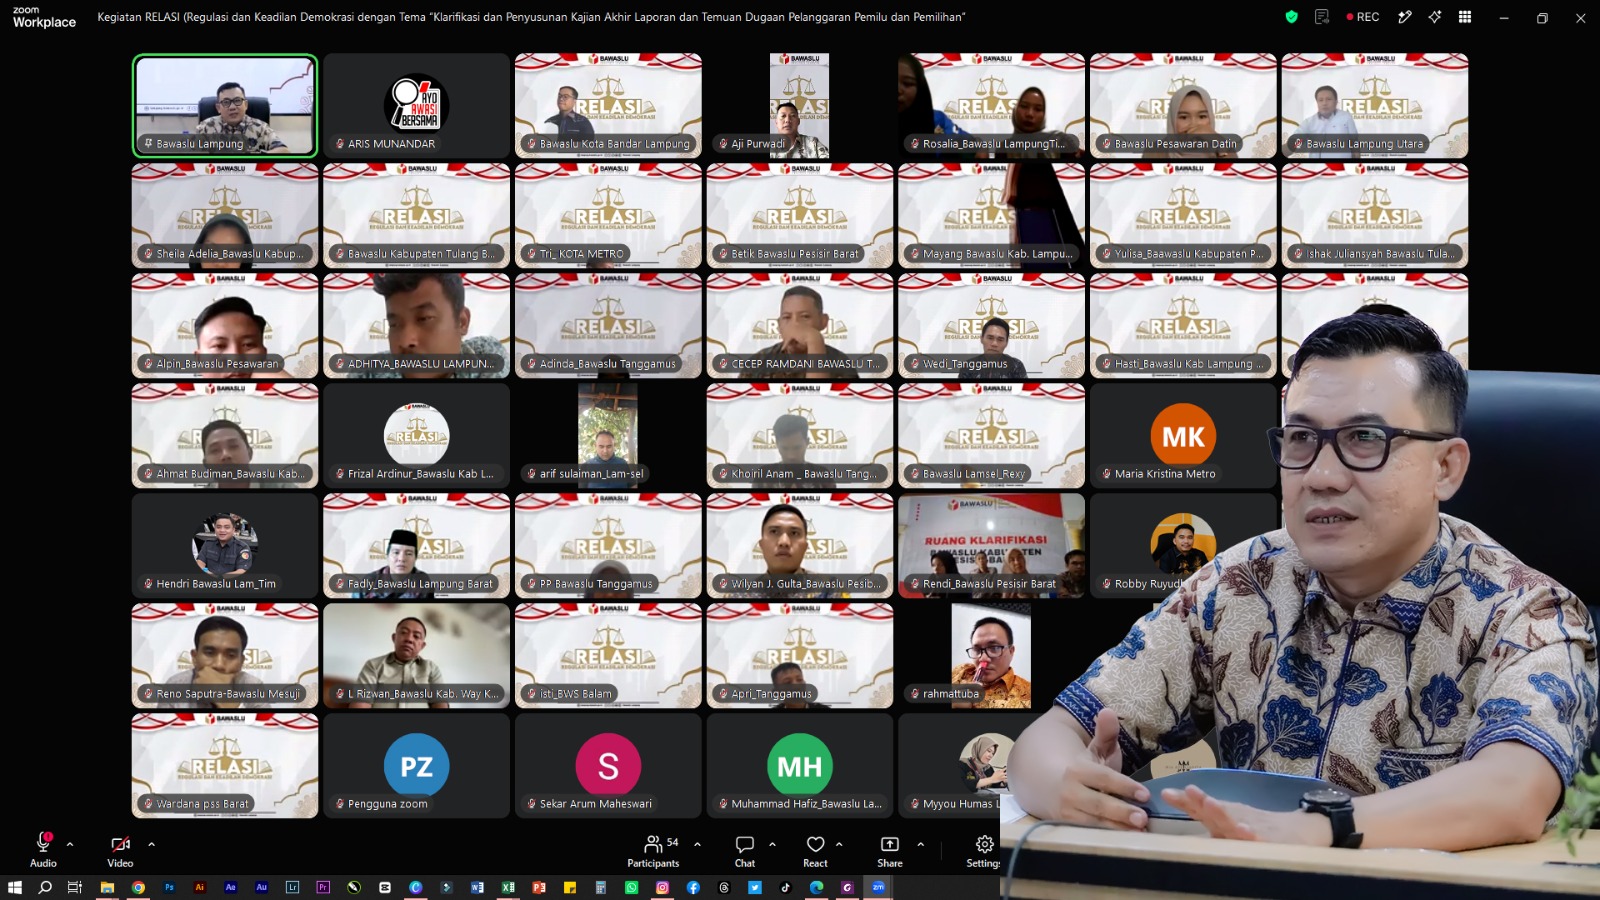Open the AI pen notes icon

tap(1405, 17)
